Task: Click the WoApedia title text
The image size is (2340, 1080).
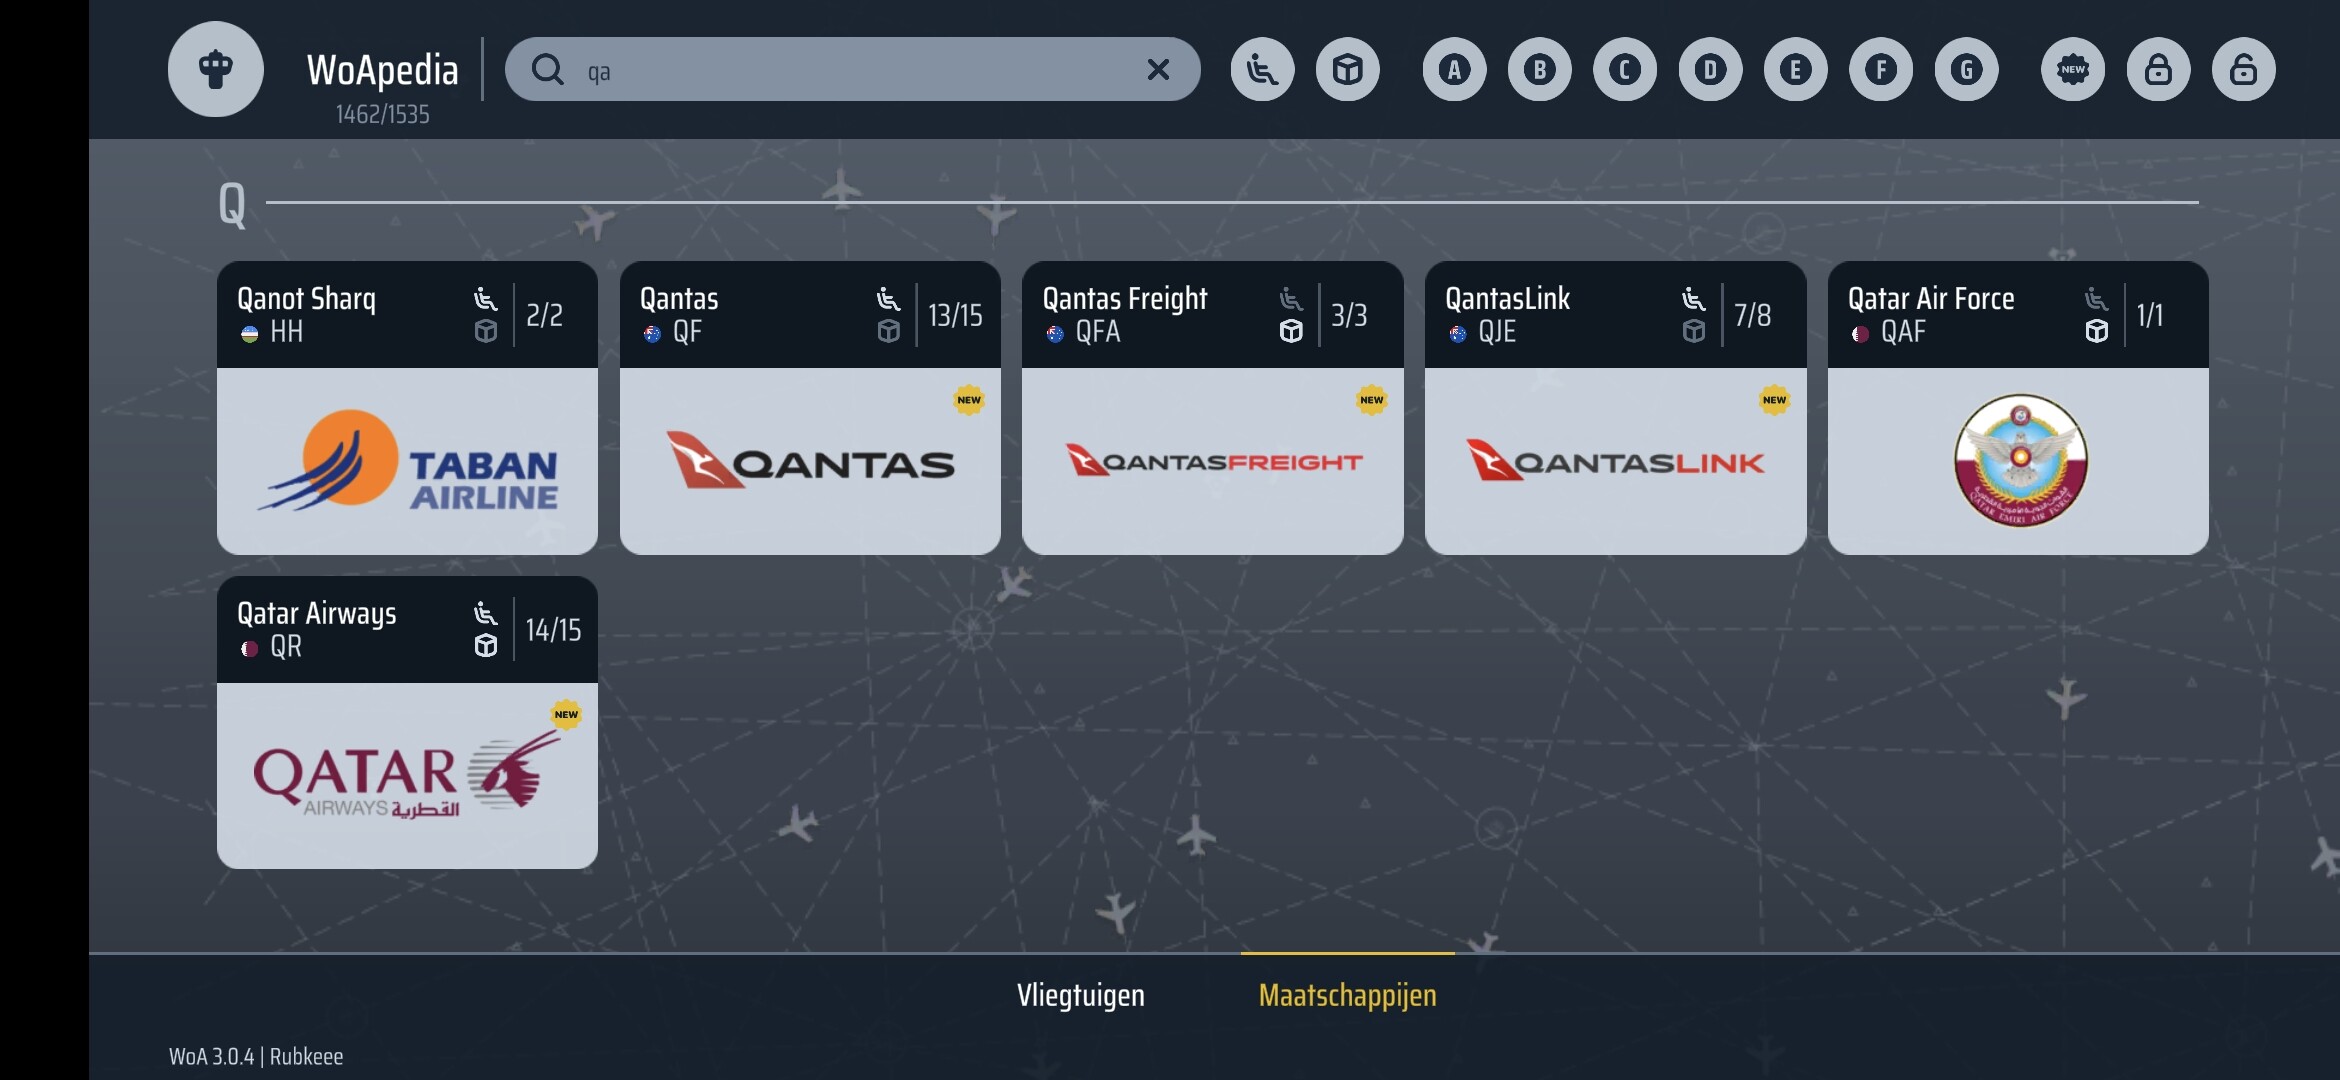Action: click(x=382, y=70)
